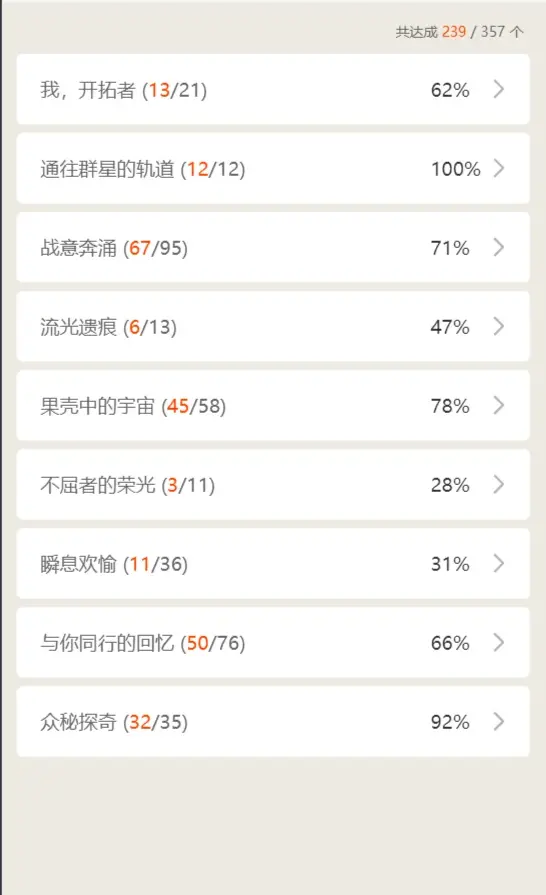Open 瞬息欢愉 (11/36) category

[273, 563]
